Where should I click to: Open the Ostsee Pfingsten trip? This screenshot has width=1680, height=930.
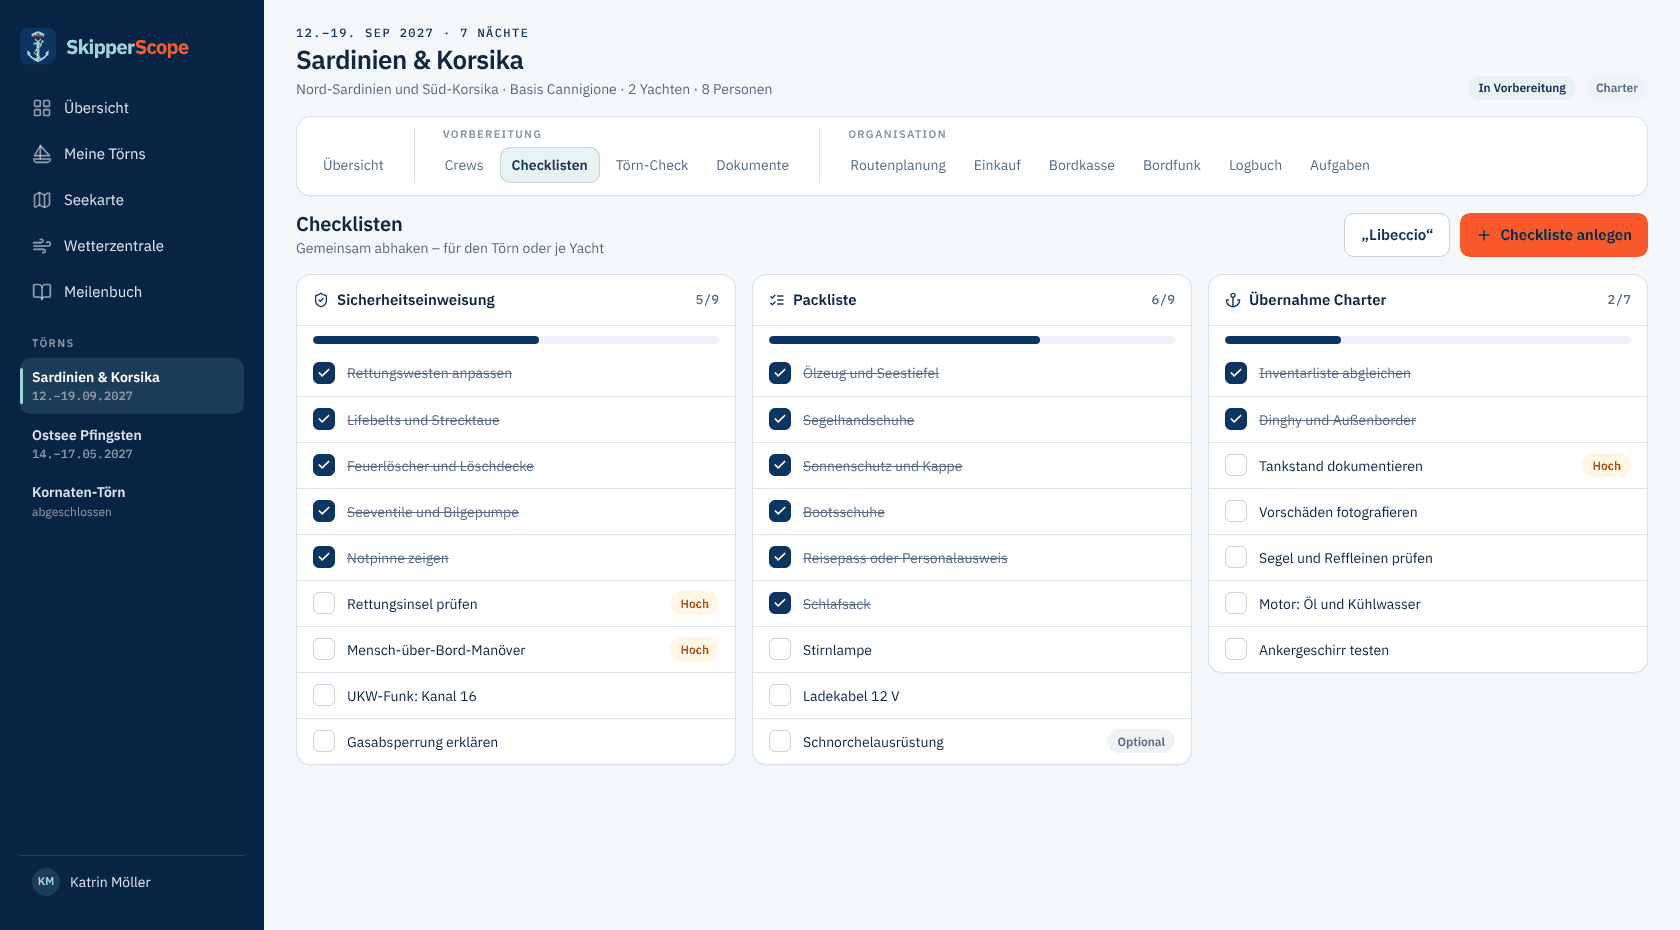(x=132, y=444)
